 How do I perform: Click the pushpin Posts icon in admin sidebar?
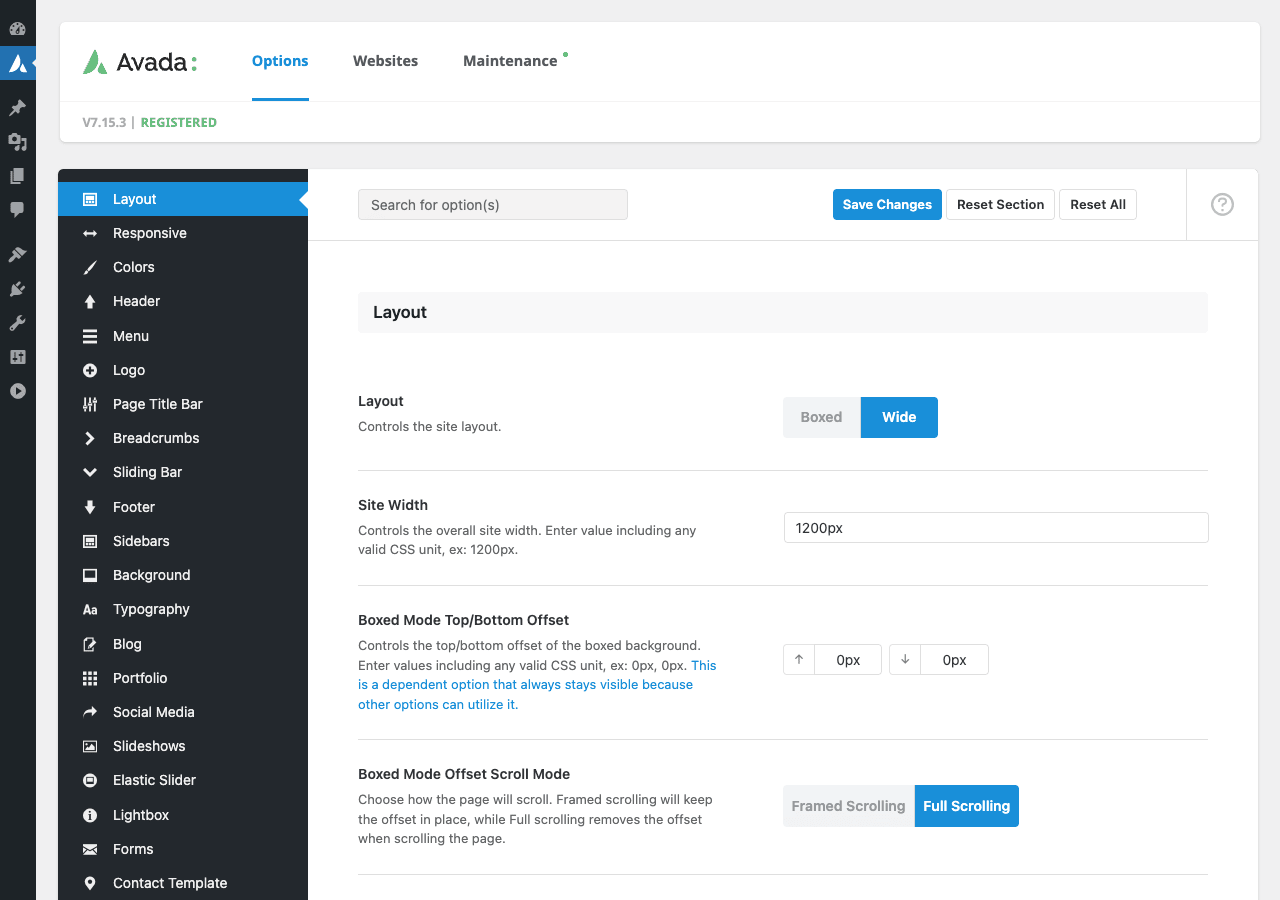(x=18, y=107)
